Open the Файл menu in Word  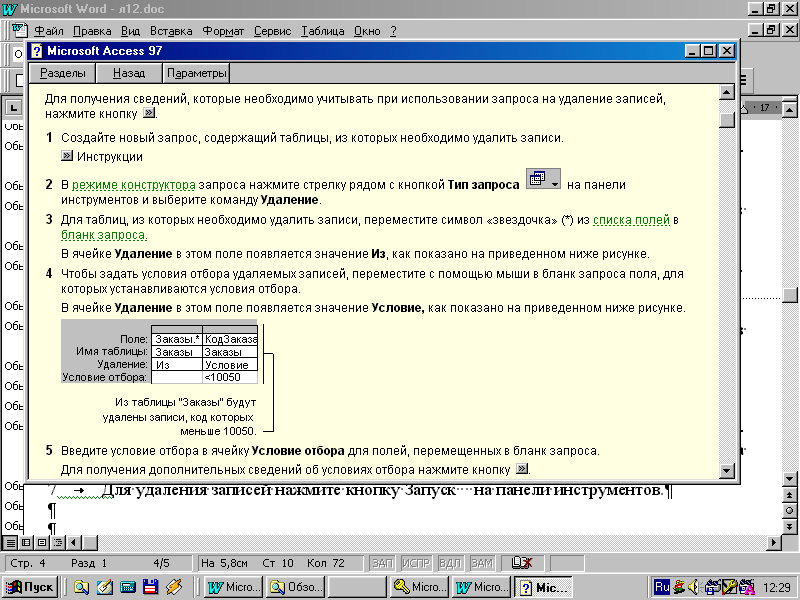click(x=48, y=31)
